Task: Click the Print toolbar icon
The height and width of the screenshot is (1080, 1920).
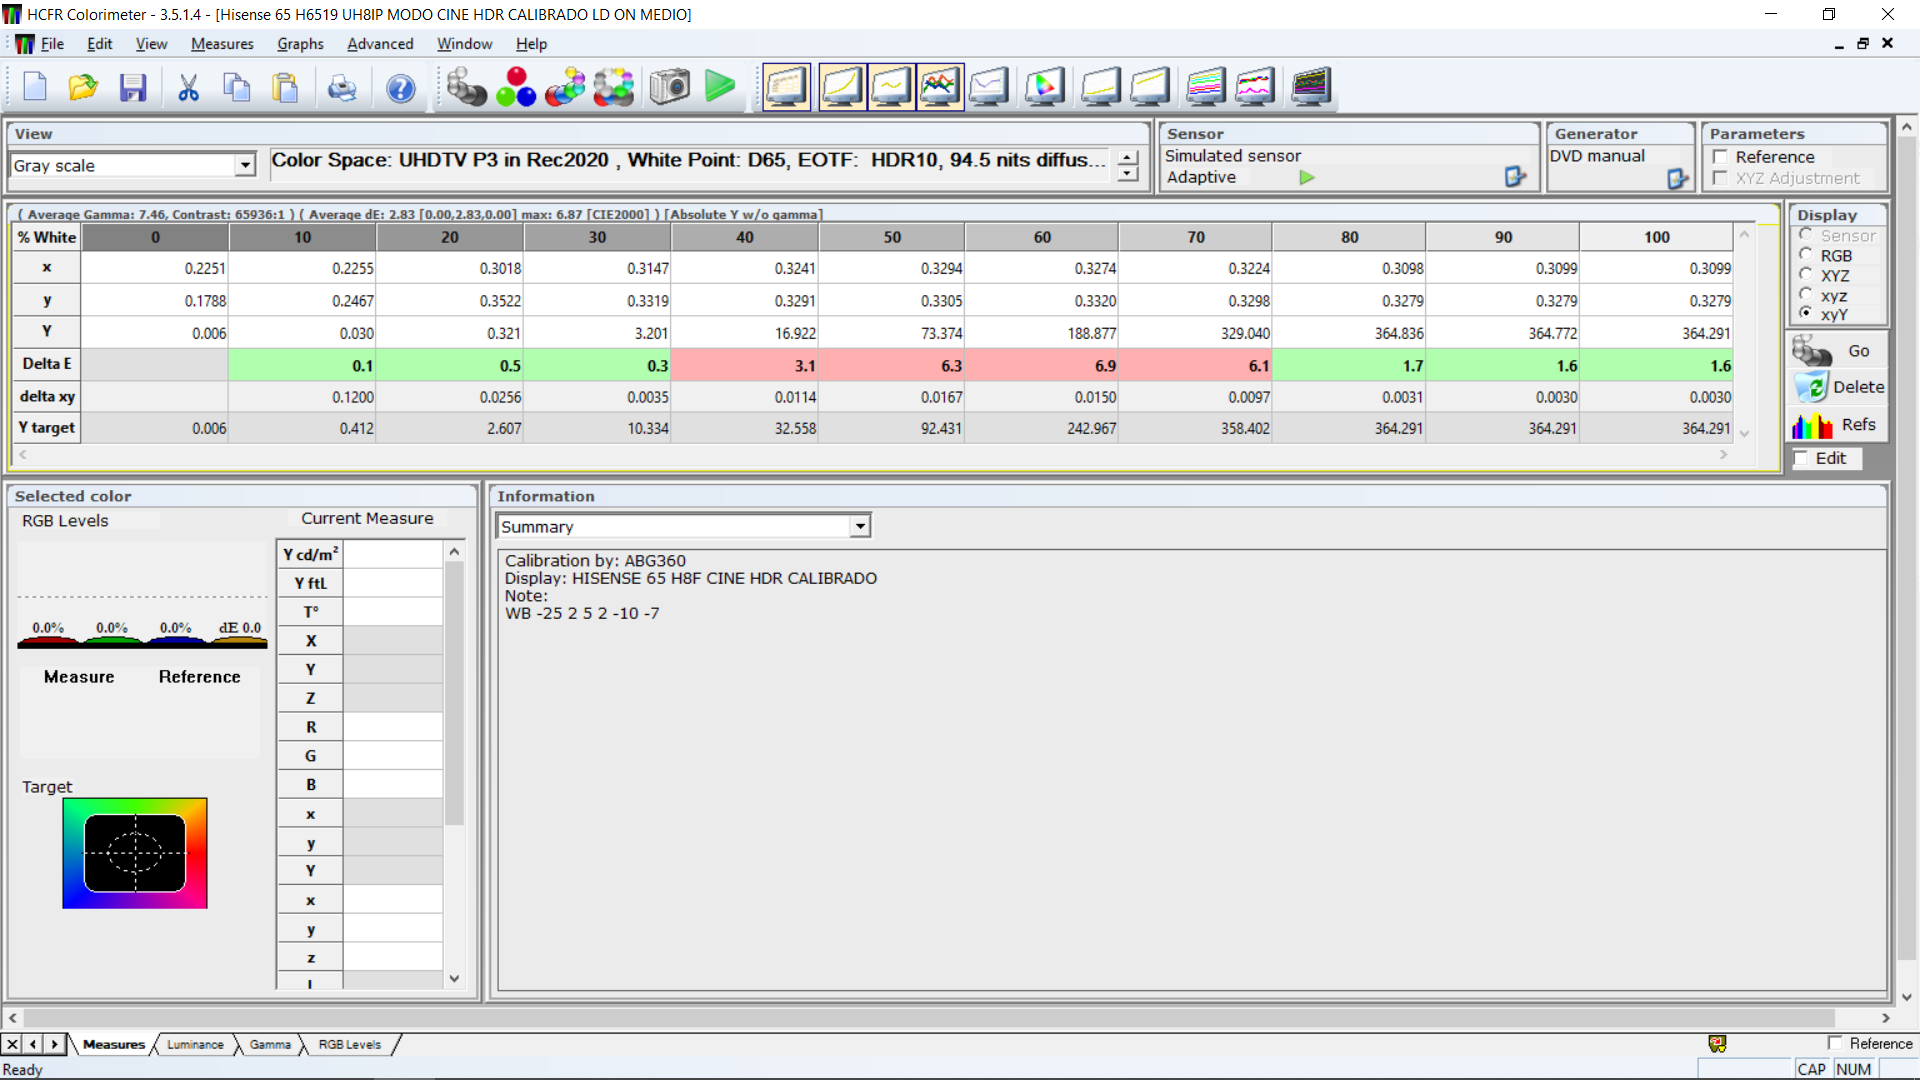Action: click(342, 87)
